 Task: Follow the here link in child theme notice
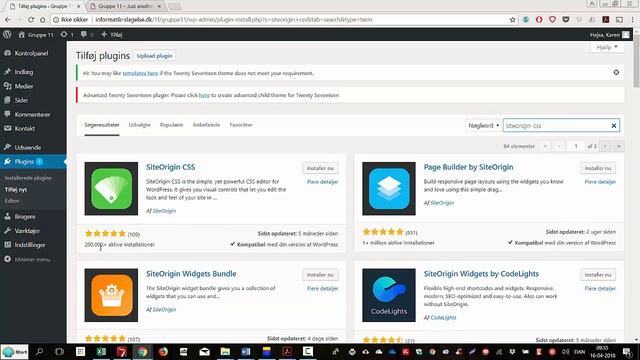coord(204,96)
